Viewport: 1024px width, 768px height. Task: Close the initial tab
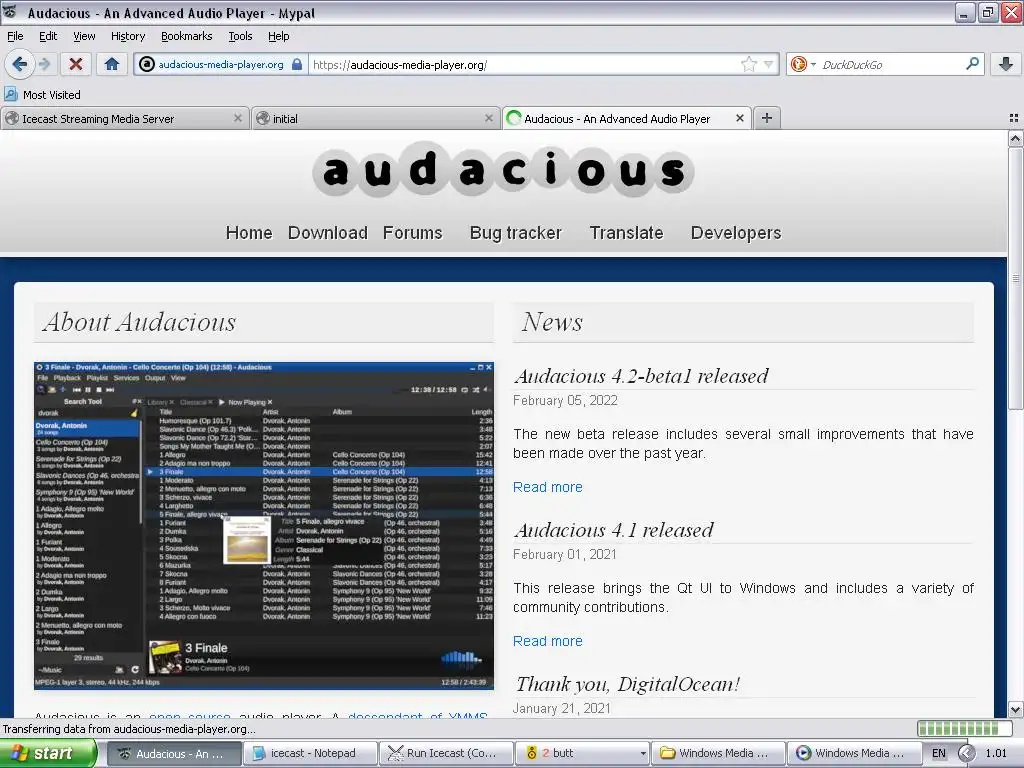coord(488,118)
